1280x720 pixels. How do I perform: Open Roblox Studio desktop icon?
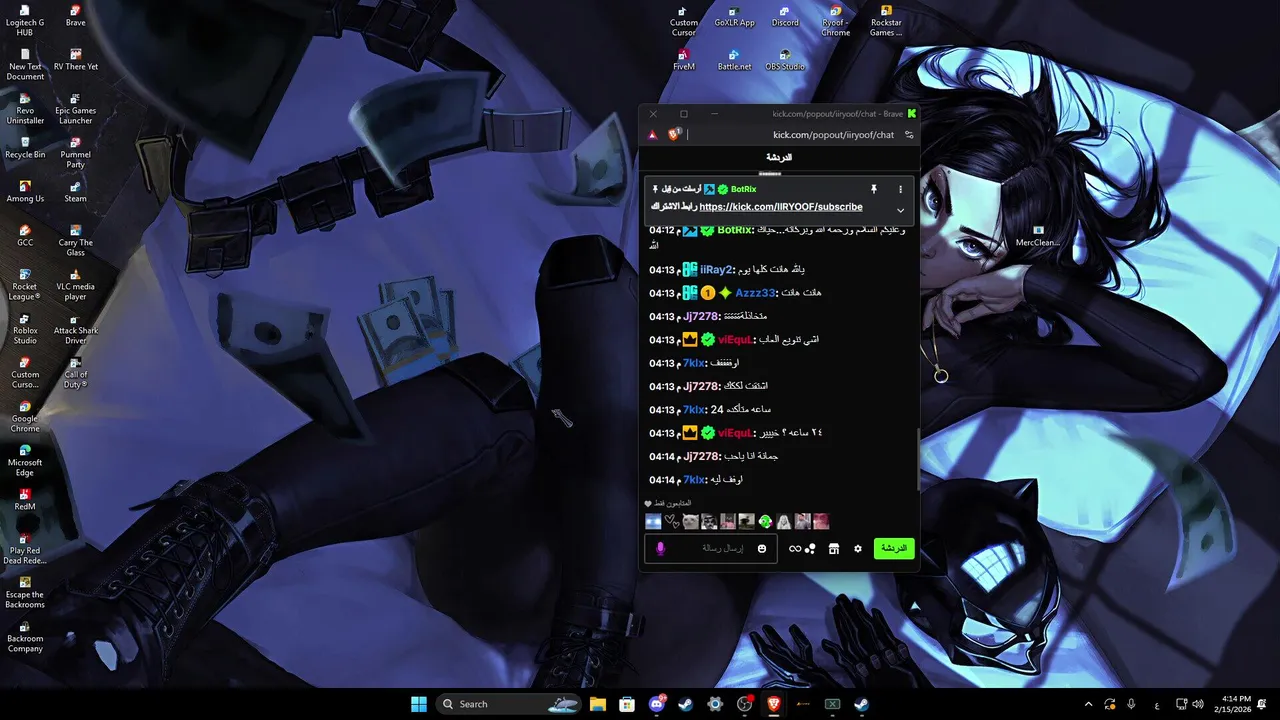24,328
